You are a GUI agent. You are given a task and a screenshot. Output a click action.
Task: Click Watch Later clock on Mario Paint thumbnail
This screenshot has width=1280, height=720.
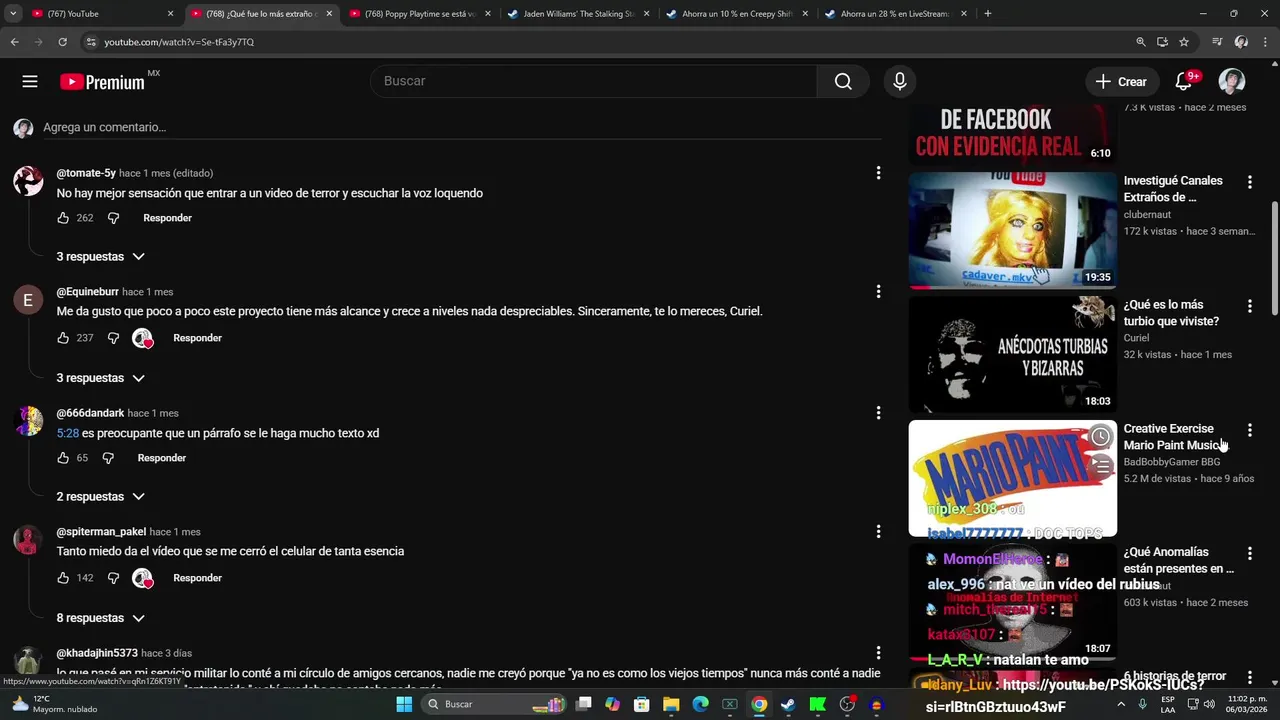1100,436
